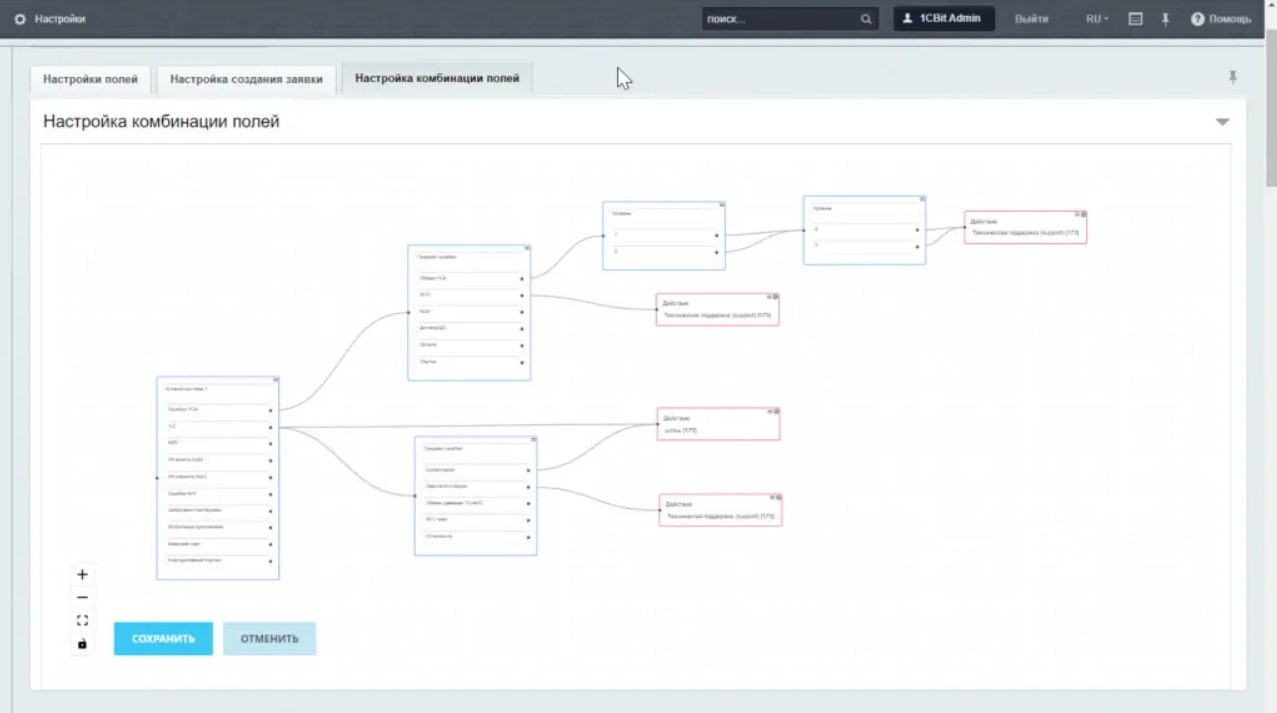Toggle the canvas lock control
1277x713 pixels.
point(82,644)
